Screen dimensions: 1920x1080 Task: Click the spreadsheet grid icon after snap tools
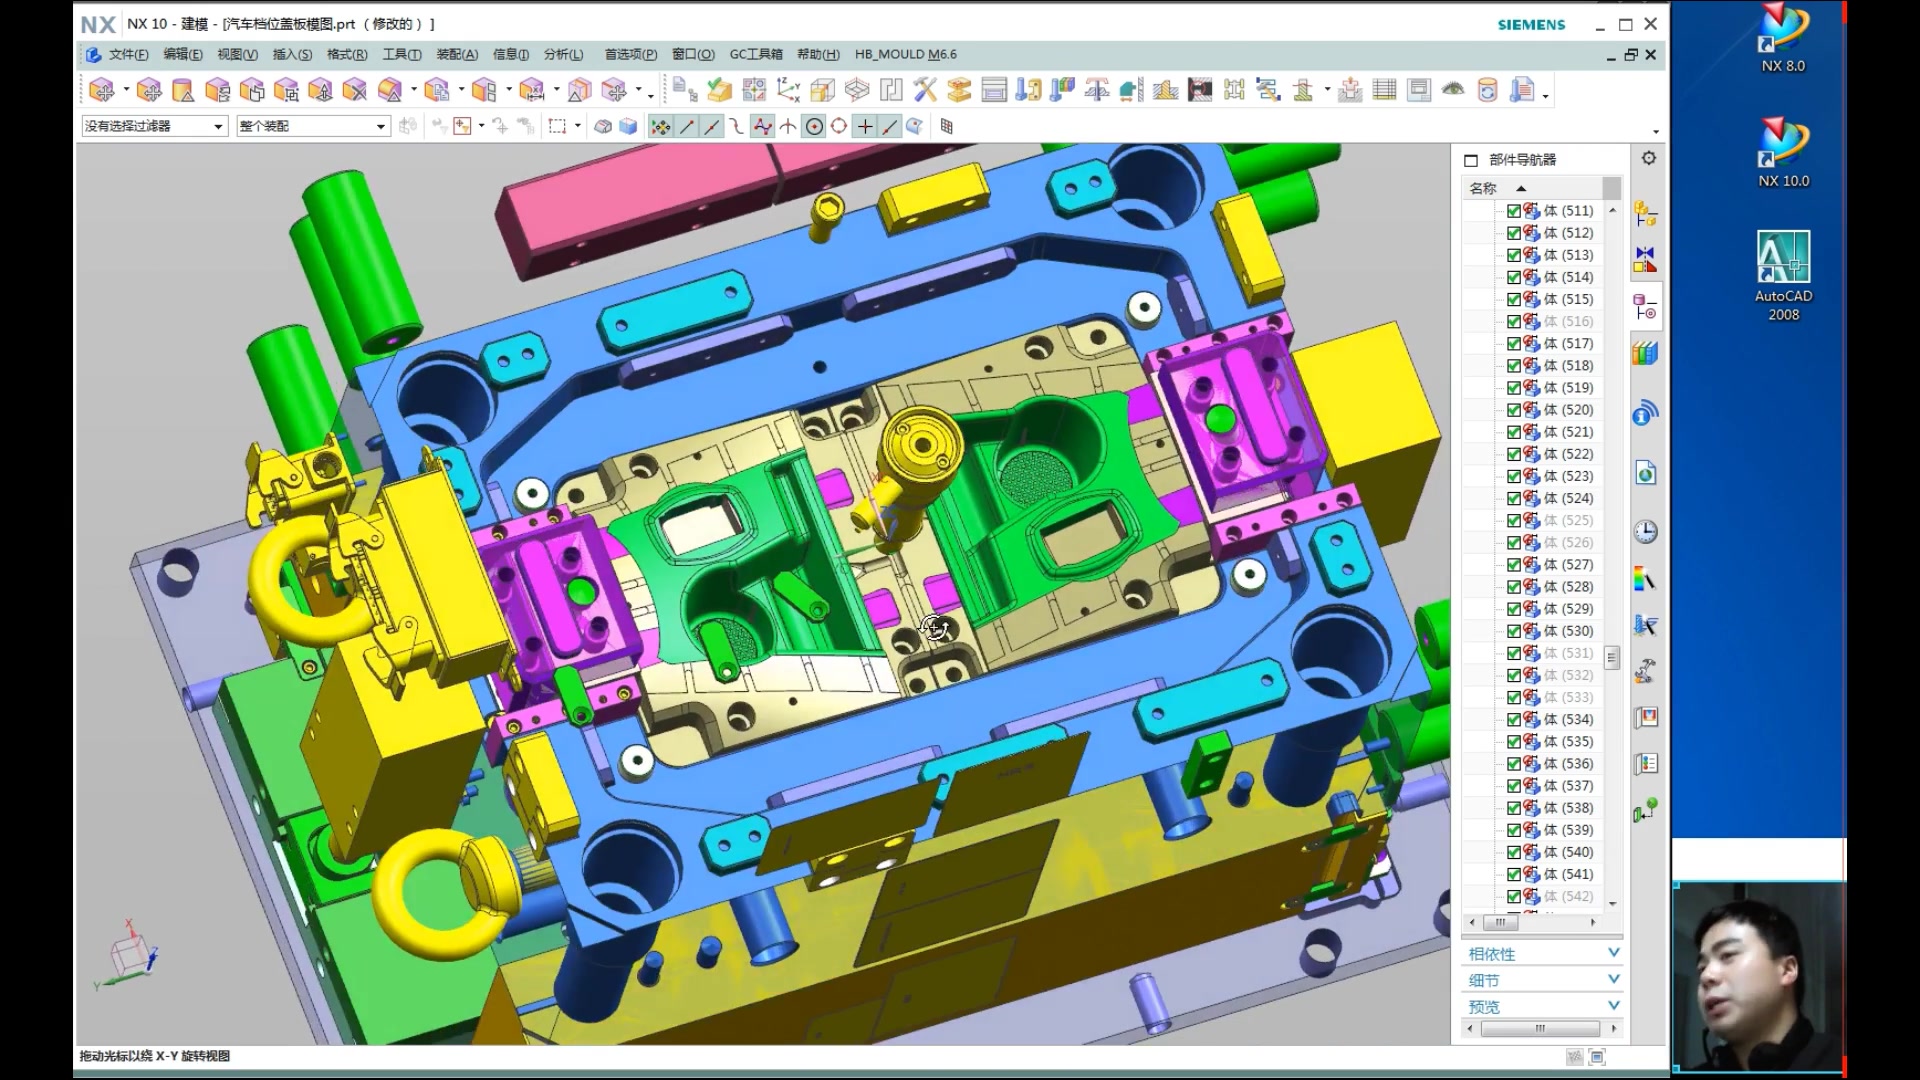(x=946, y=126)
